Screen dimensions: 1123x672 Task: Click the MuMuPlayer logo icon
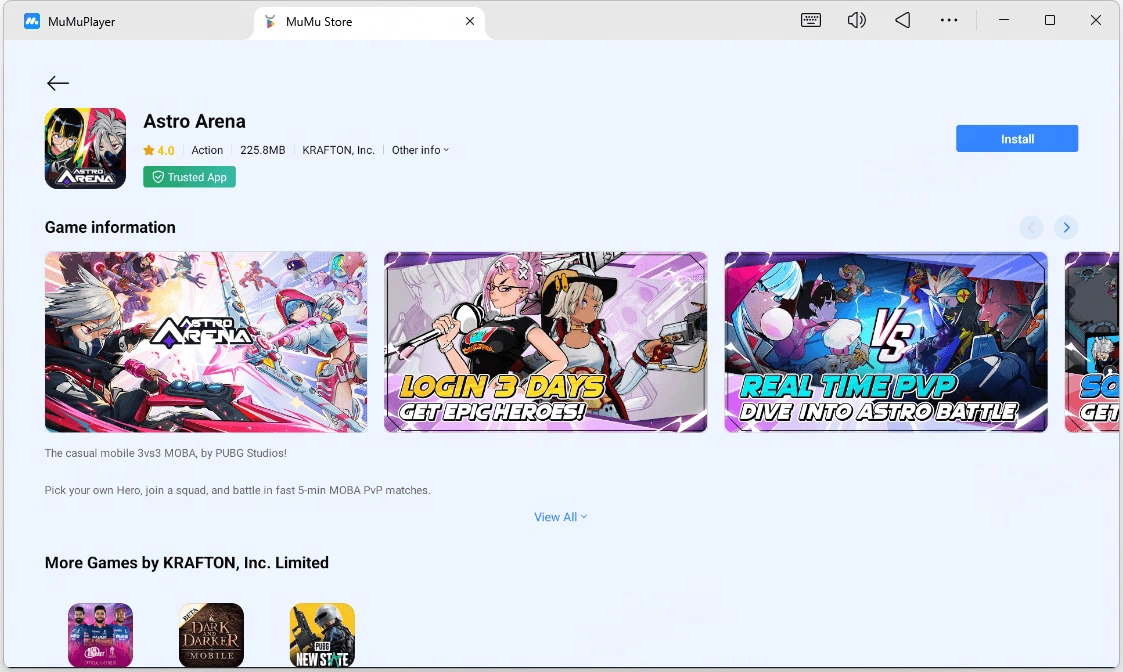(x=32, y=21)
